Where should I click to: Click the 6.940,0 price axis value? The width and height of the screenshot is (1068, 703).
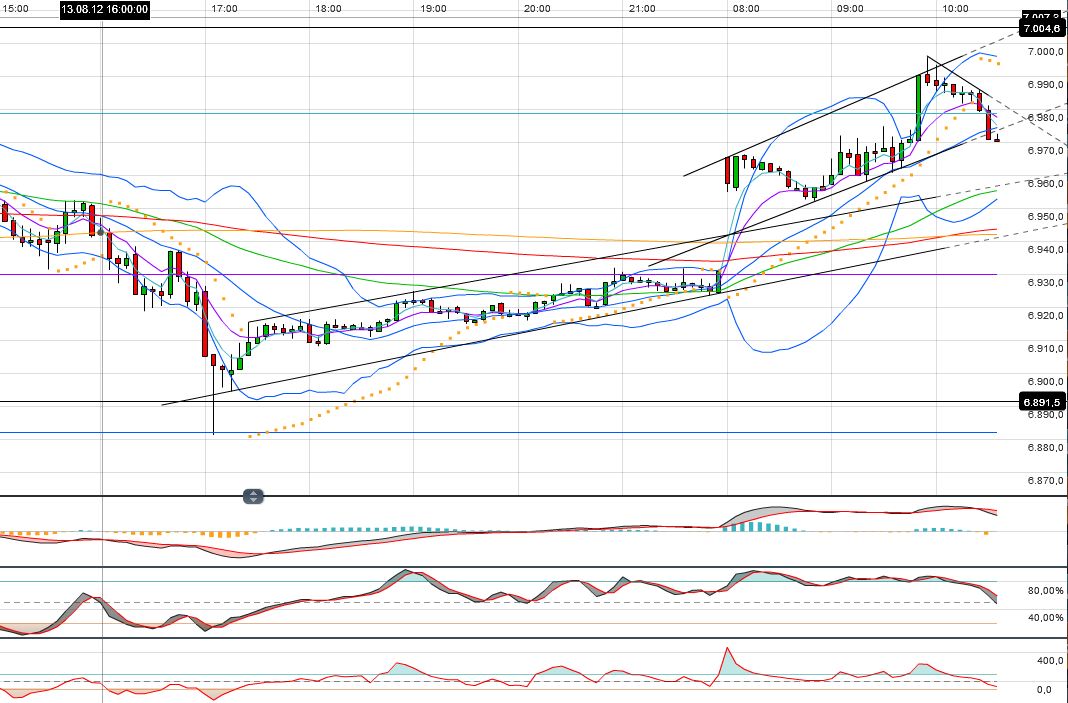[1046, 249]
